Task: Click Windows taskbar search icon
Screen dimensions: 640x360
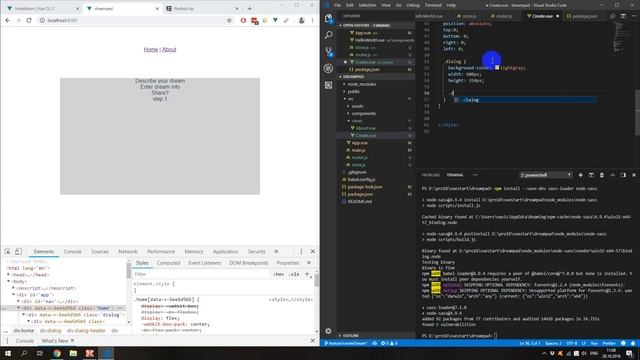Action: [24, 353]
